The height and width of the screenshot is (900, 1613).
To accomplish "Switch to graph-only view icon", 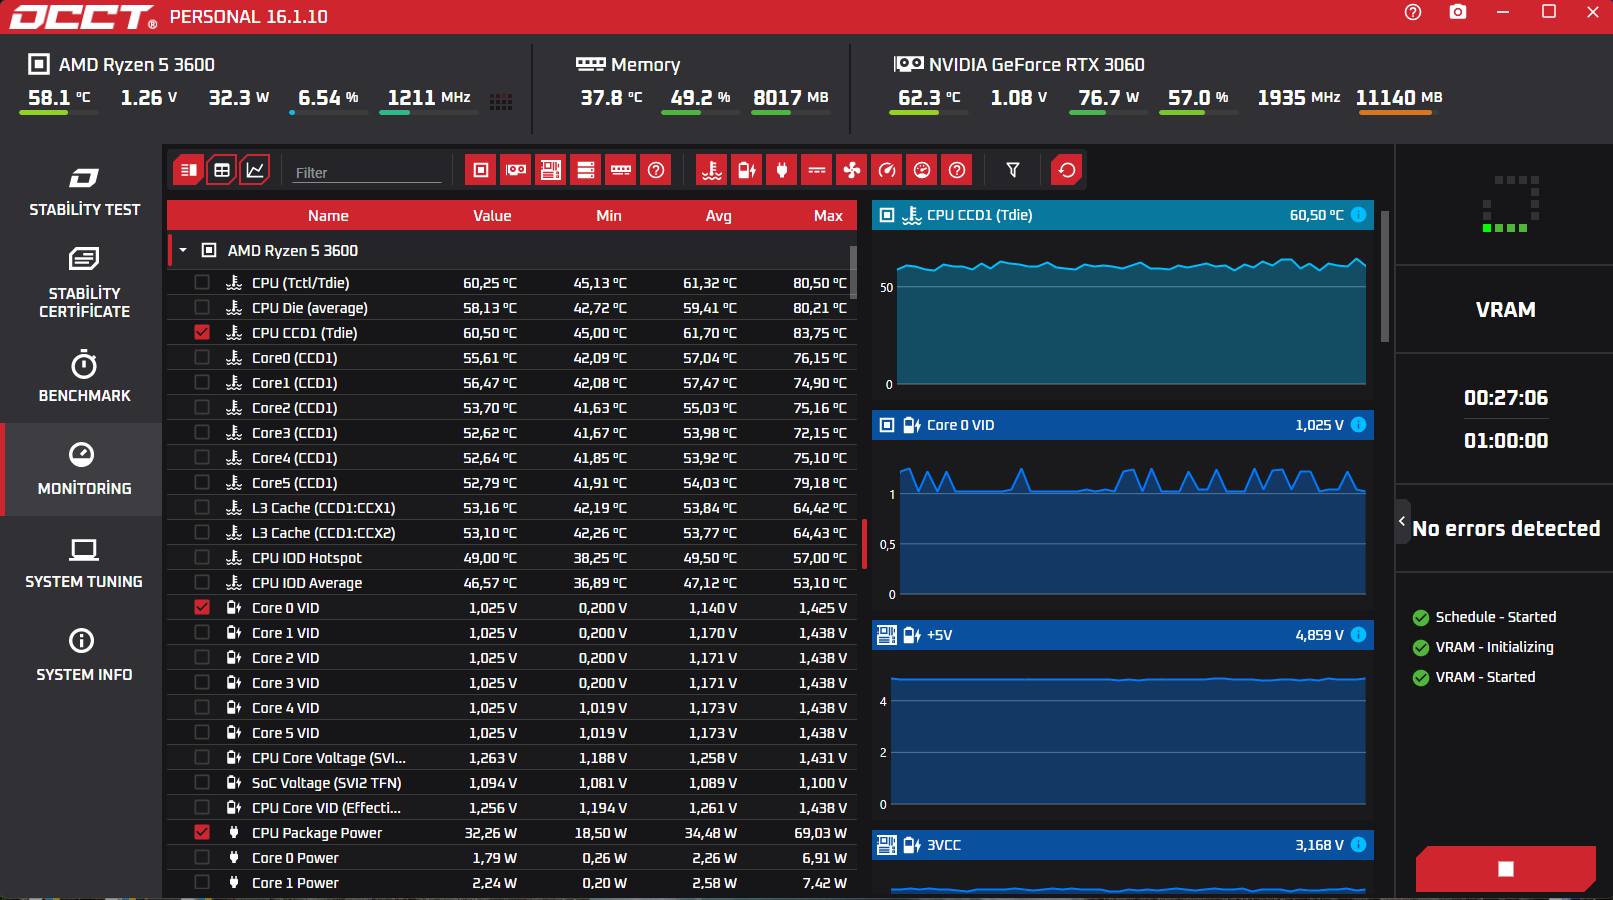I will coord(255,170).
